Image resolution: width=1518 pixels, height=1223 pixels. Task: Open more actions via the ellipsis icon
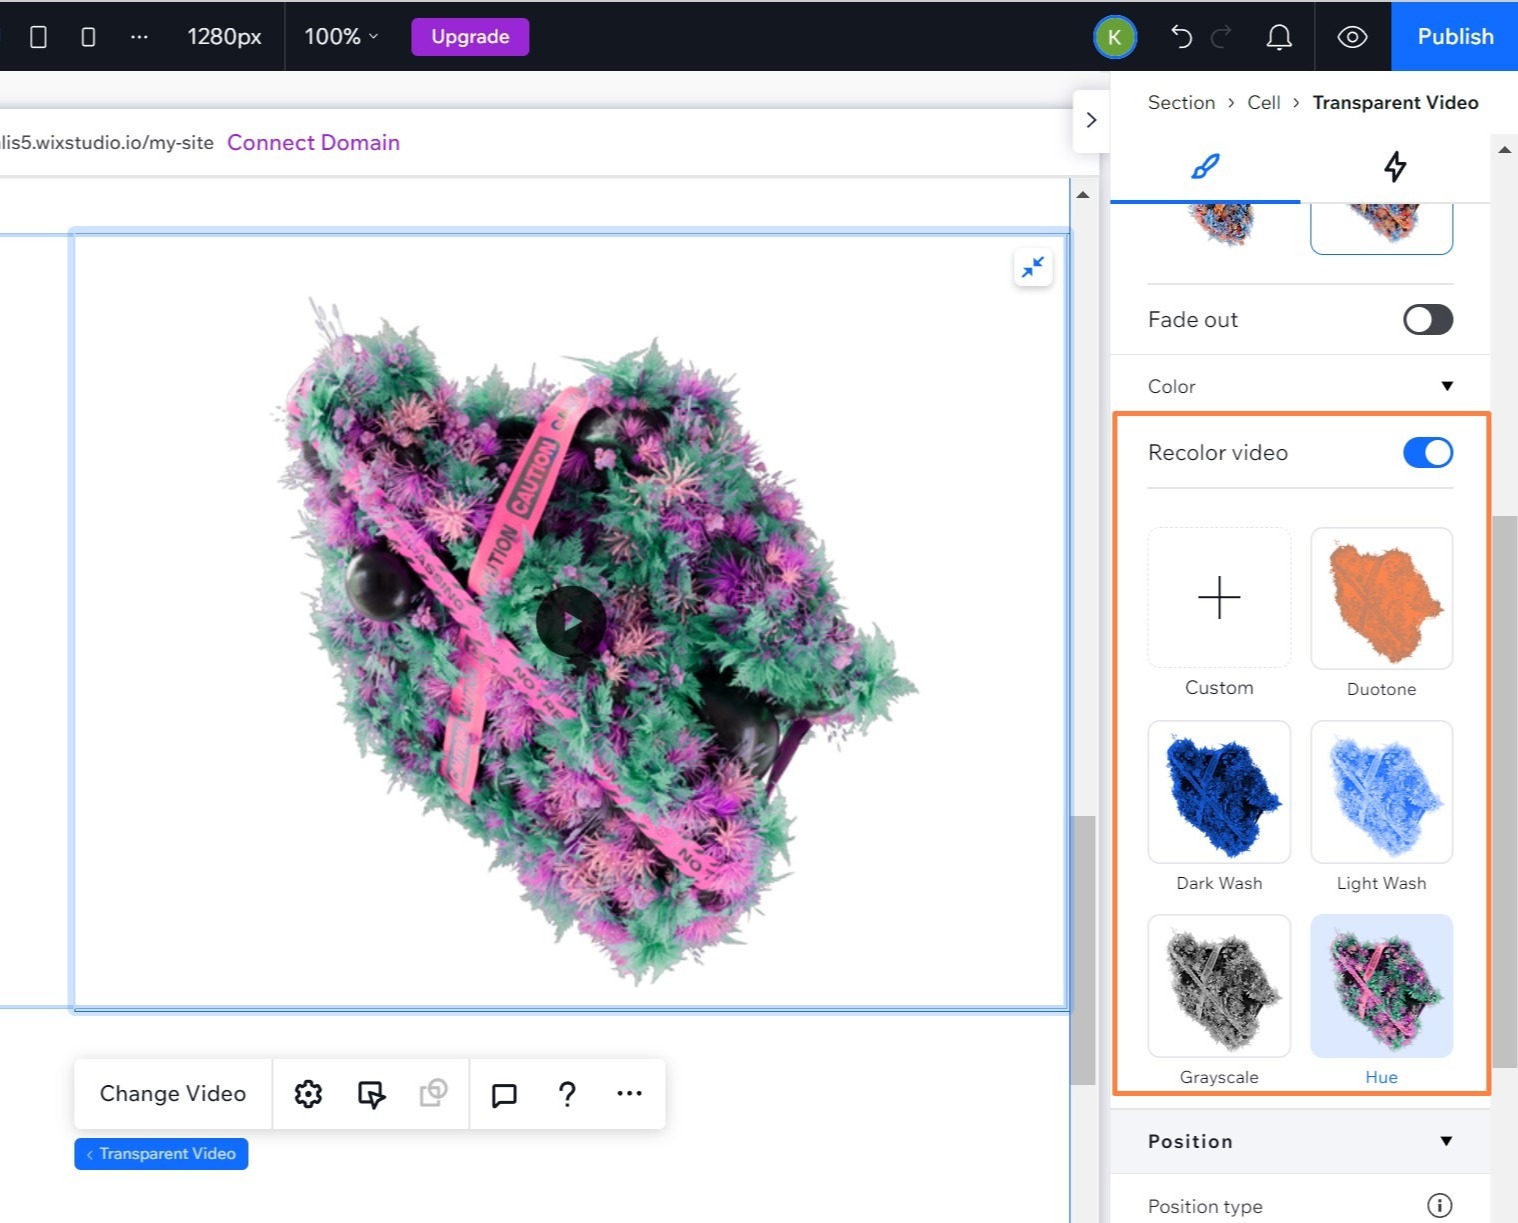pyautogui.click(x=629, y=1093)
